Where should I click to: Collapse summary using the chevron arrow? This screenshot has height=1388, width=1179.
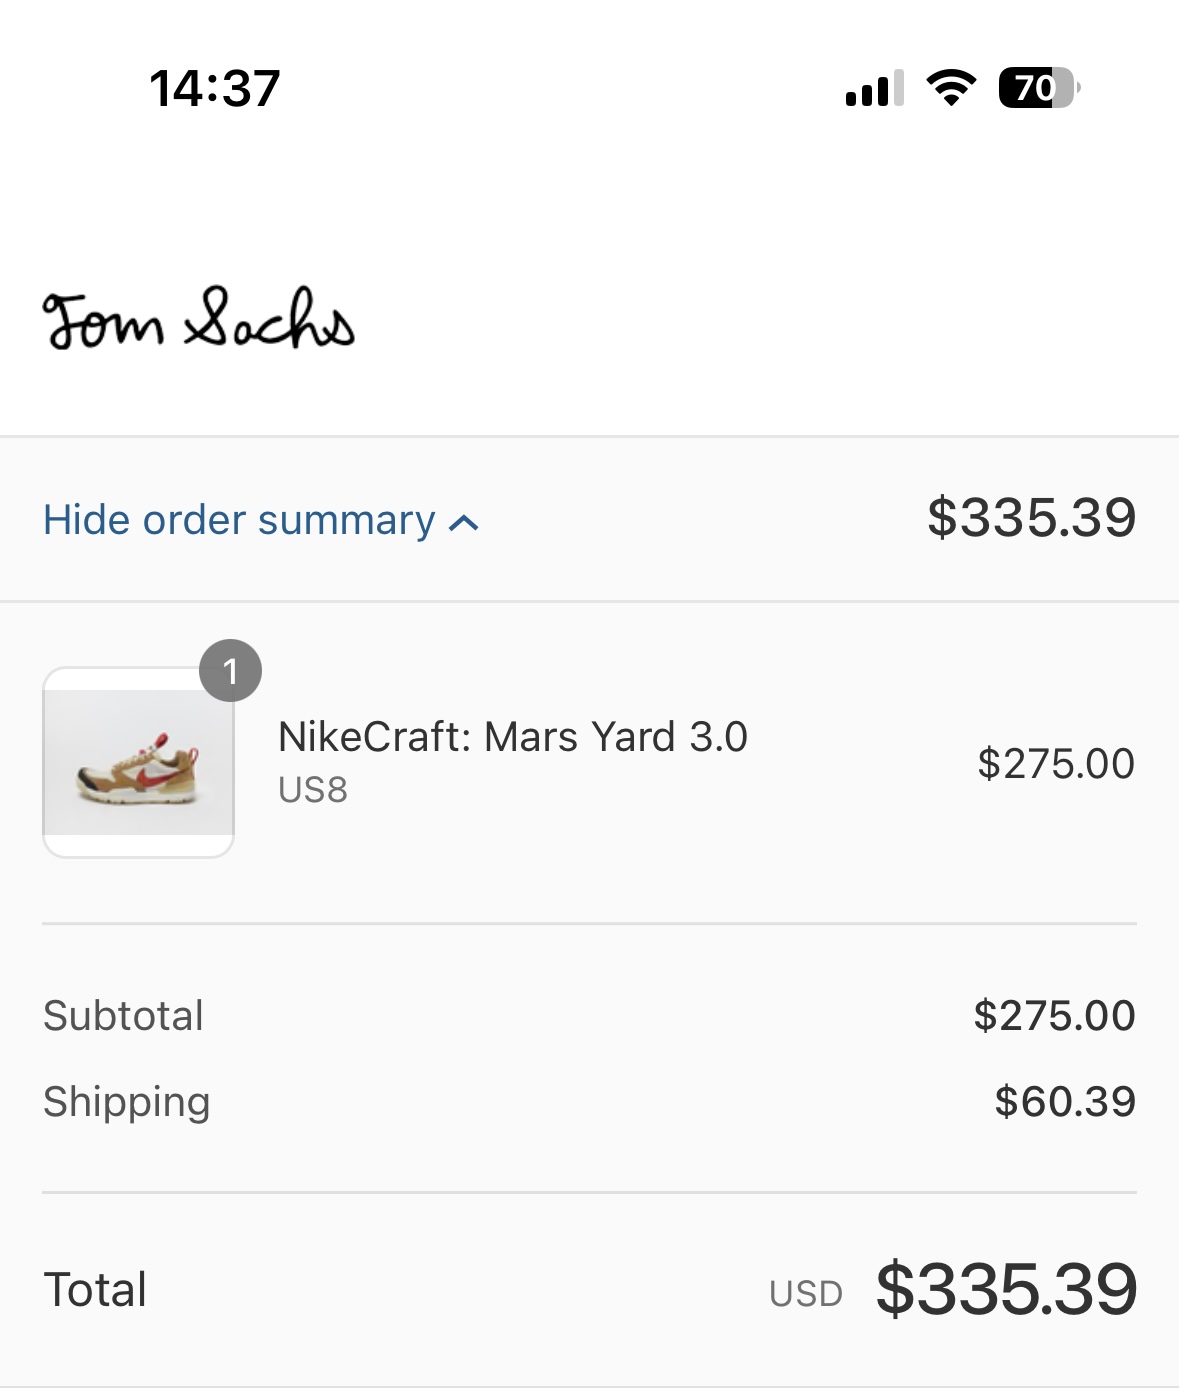click(464, 522)
